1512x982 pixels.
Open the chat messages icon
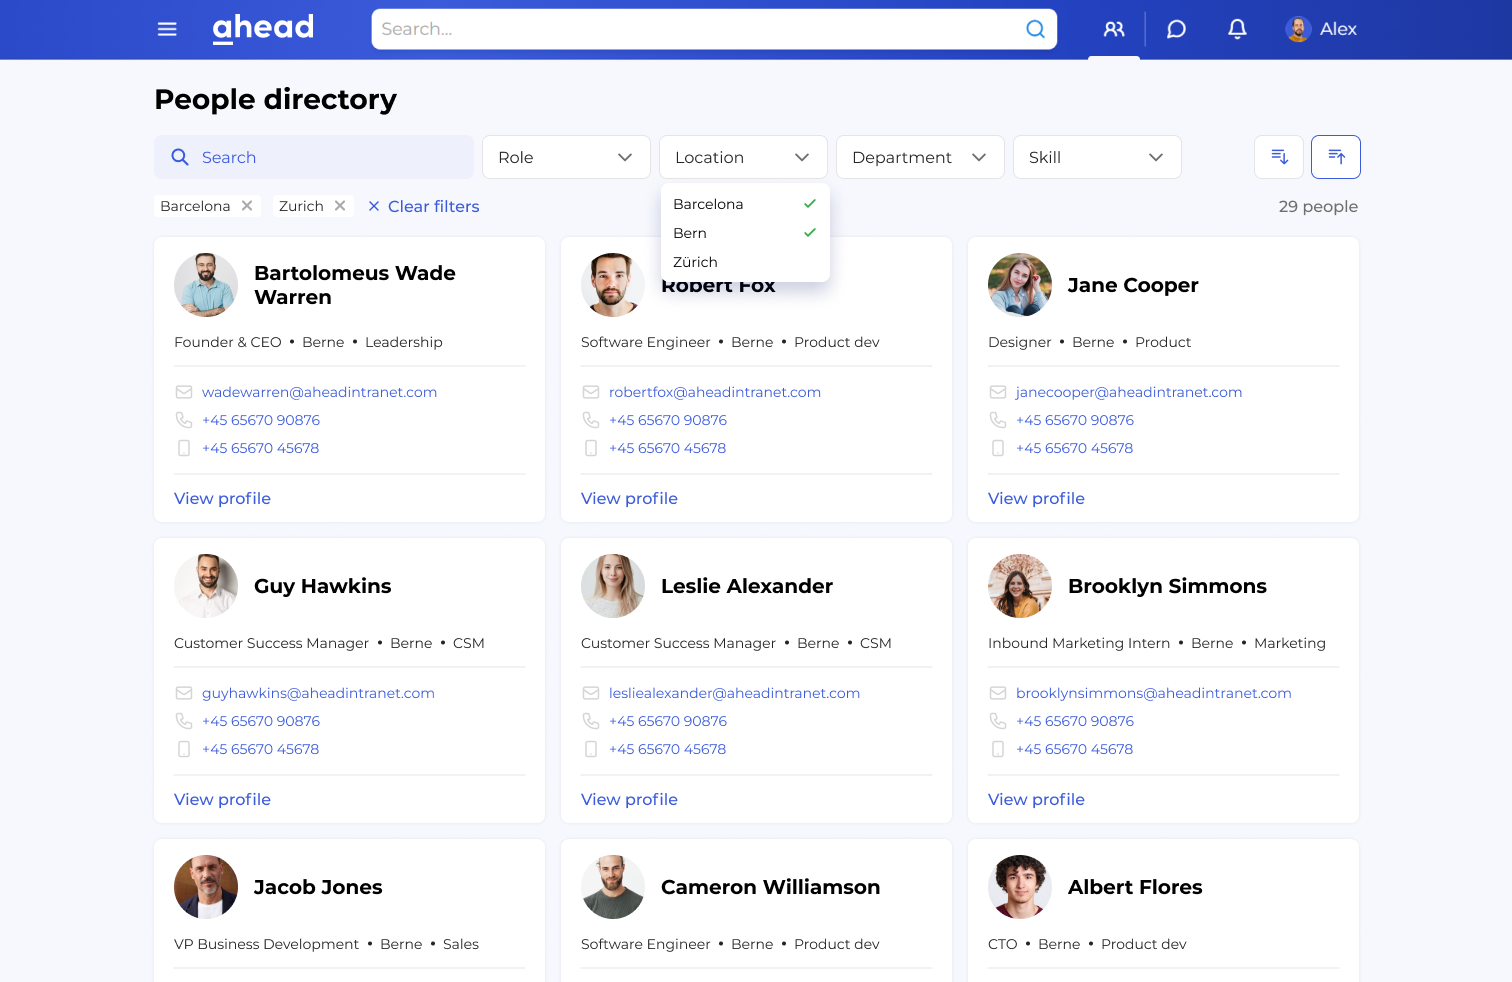point(1175,29)
